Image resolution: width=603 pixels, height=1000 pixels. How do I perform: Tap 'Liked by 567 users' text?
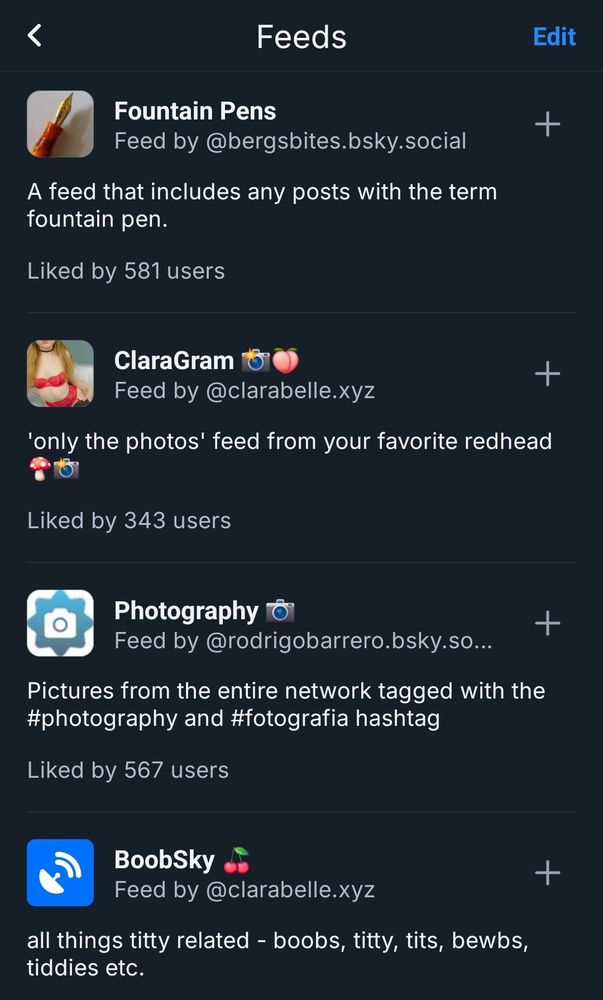point(128,770)
